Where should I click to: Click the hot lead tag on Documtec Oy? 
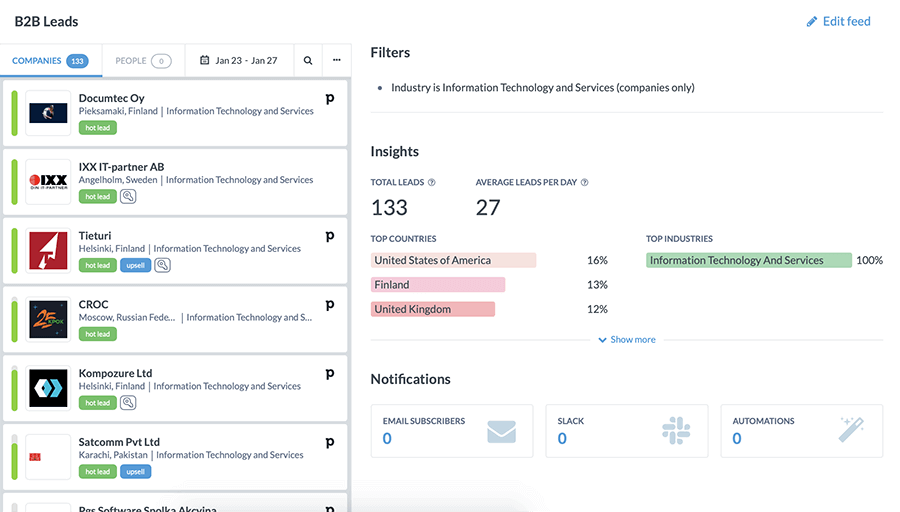(98, 128)
